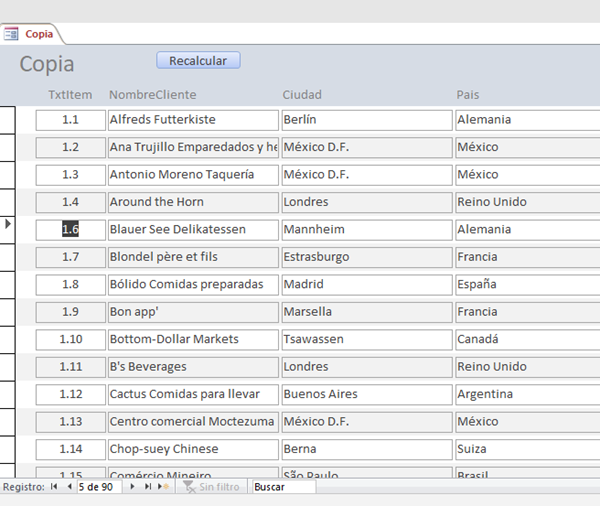
Task: Go to first record in navigation bar
Action: coord(54,487)
